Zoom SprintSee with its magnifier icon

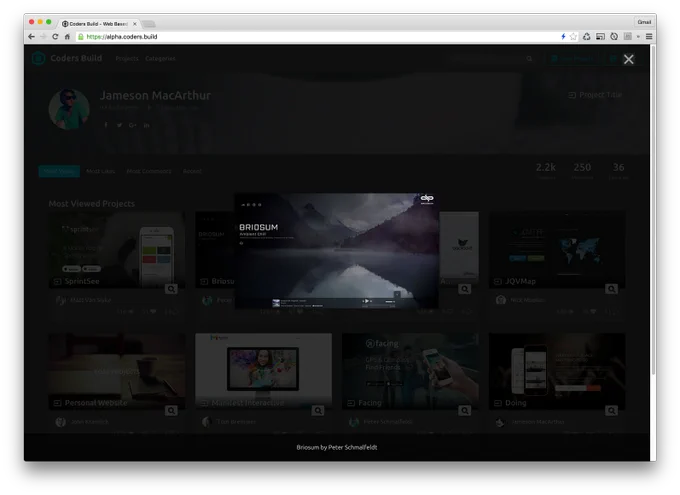coord(171,289)
